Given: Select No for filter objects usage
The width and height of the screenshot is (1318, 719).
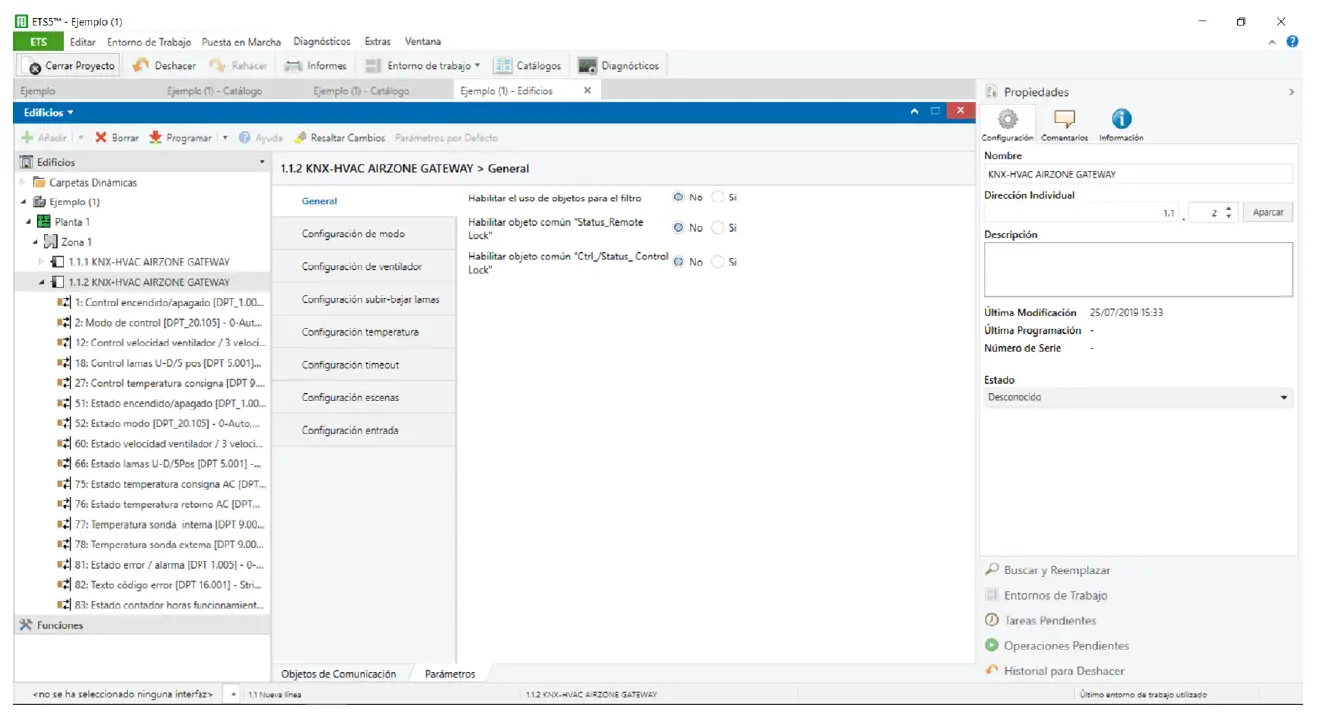Looking at the screenshot, I should pyautogui.click(x=679, y=198).
